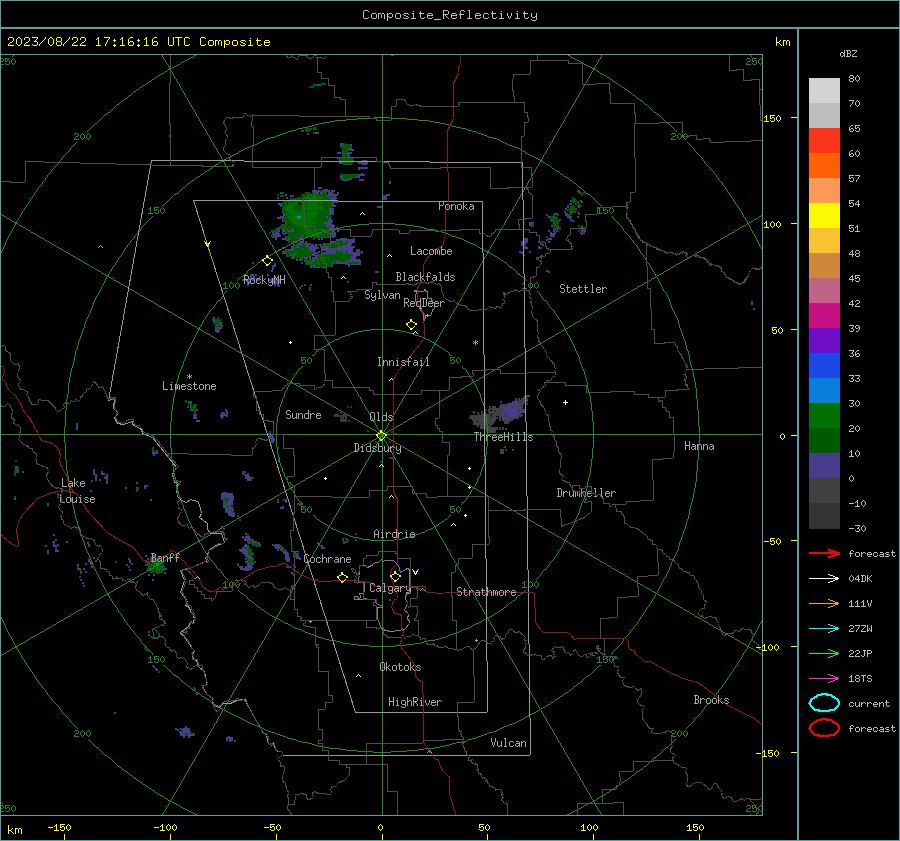
Task: Click the asterisk marker above Limestone
Action: pos(189,377)
